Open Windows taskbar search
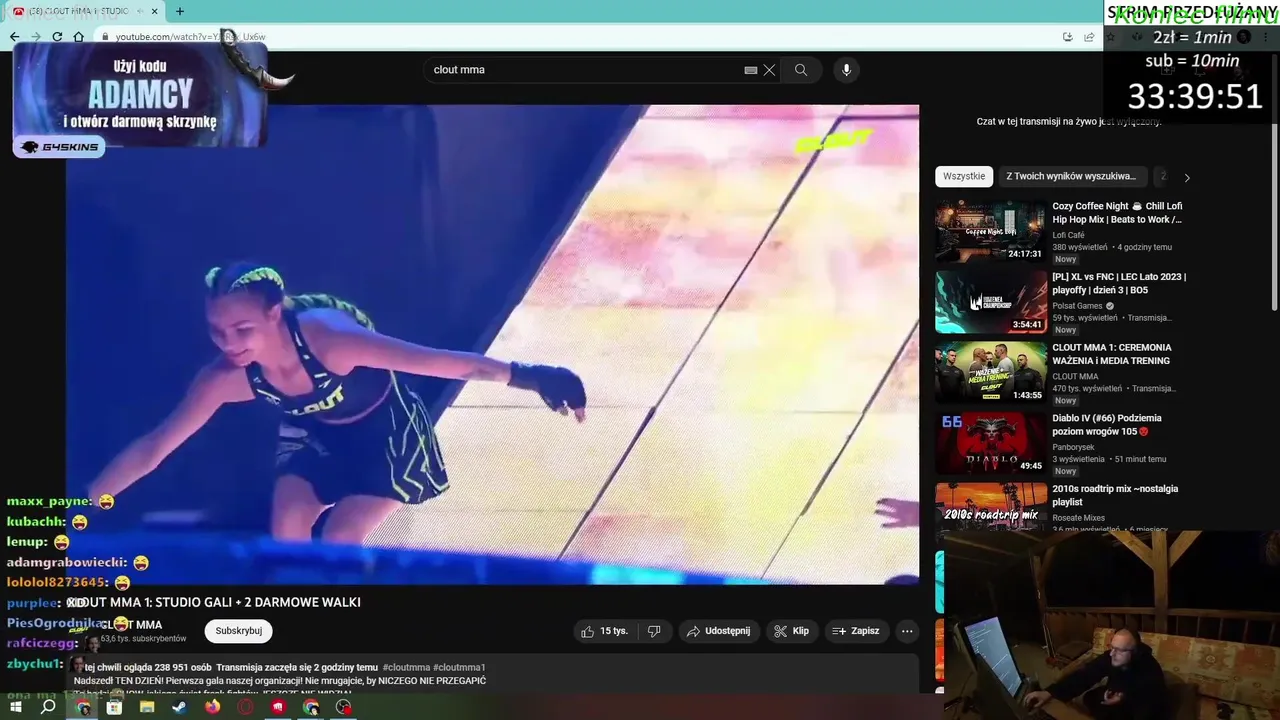 coord(48,707)
